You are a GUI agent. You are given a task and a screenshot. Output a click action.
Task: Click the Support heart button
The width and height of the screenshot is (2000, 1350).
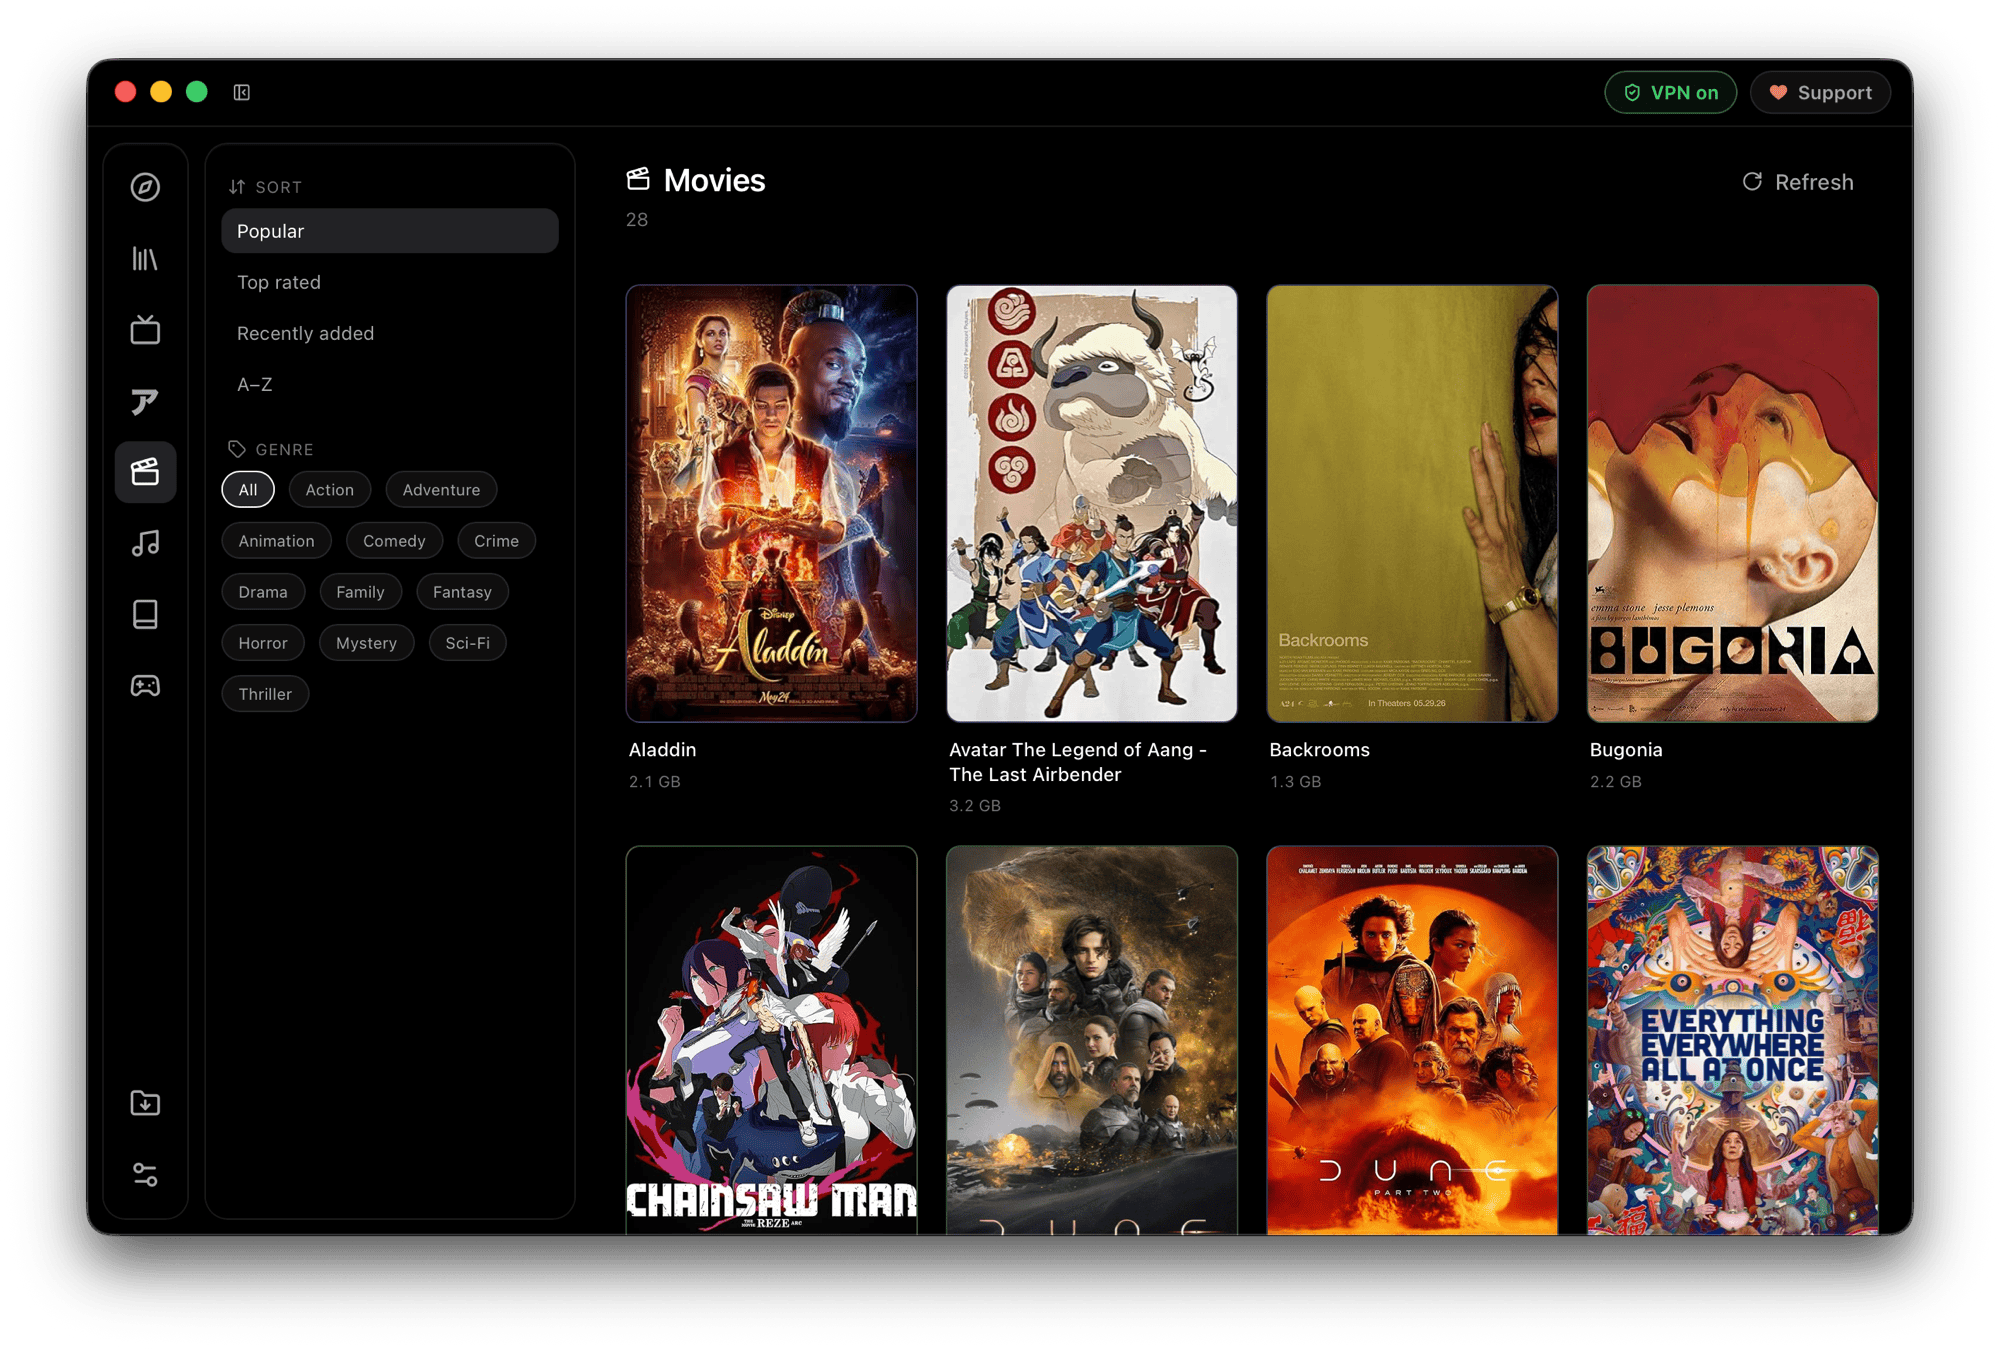[1820, 92]
